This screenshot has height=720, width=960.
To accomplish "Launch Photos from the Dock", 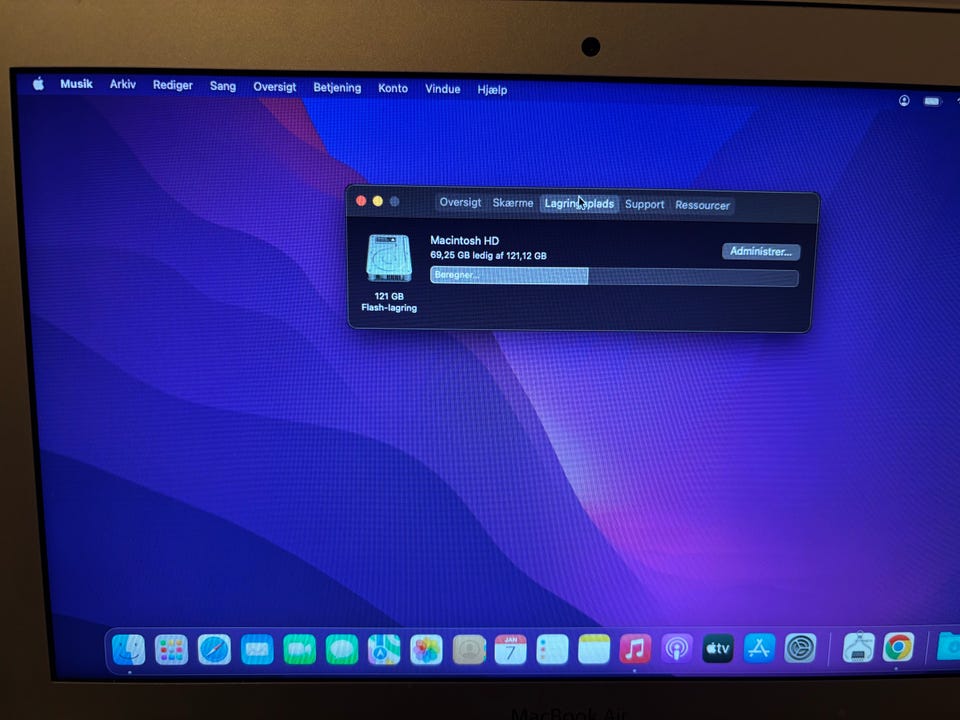I will (426, 649).
